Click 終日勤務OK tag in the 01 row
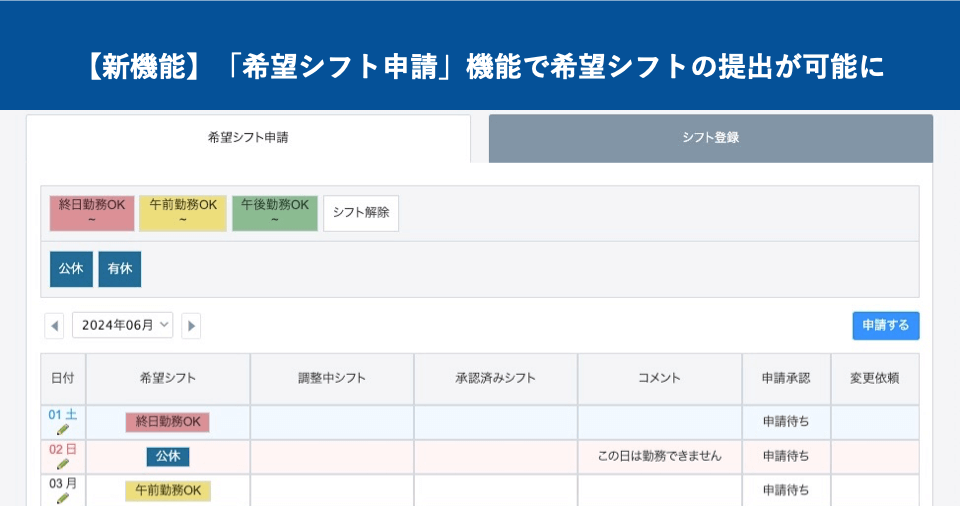Viewport: 960px width, 506px height. coord(168,422)
